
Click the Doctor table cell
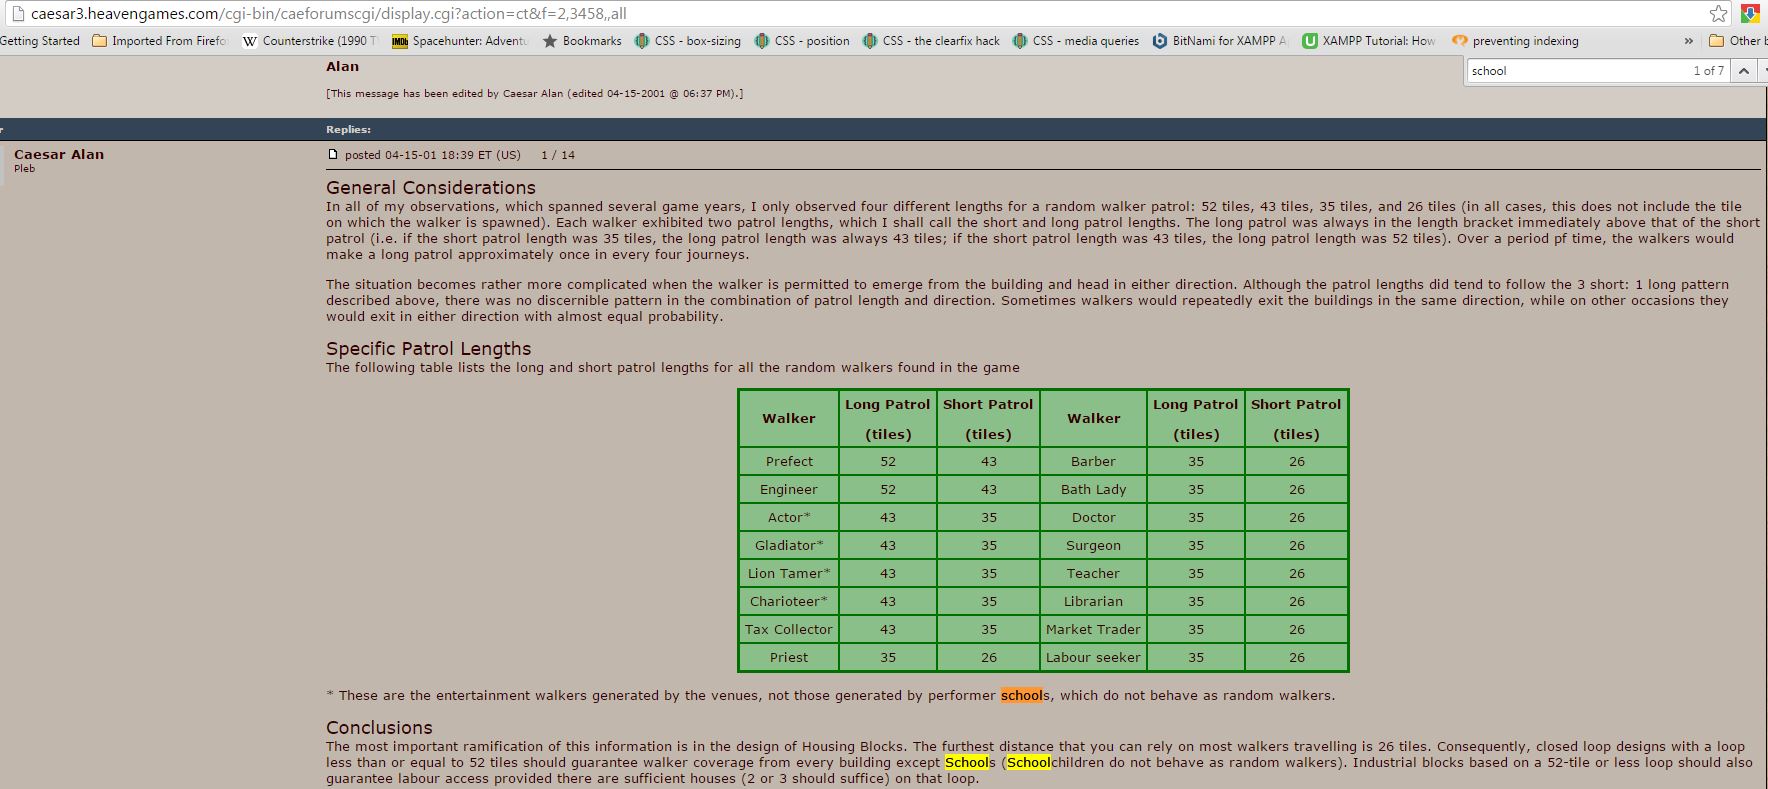point(1093,517)
